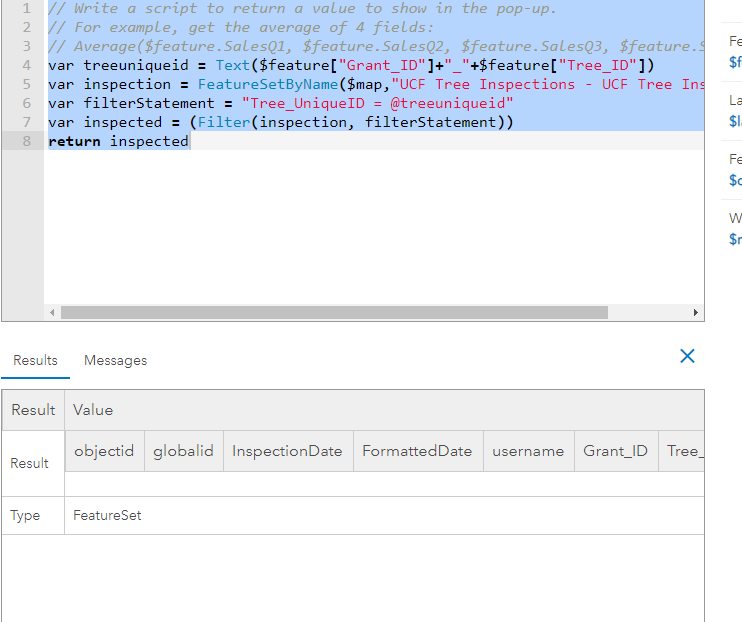
Task: Click the Text function on line 4
Action: (232, 65)
